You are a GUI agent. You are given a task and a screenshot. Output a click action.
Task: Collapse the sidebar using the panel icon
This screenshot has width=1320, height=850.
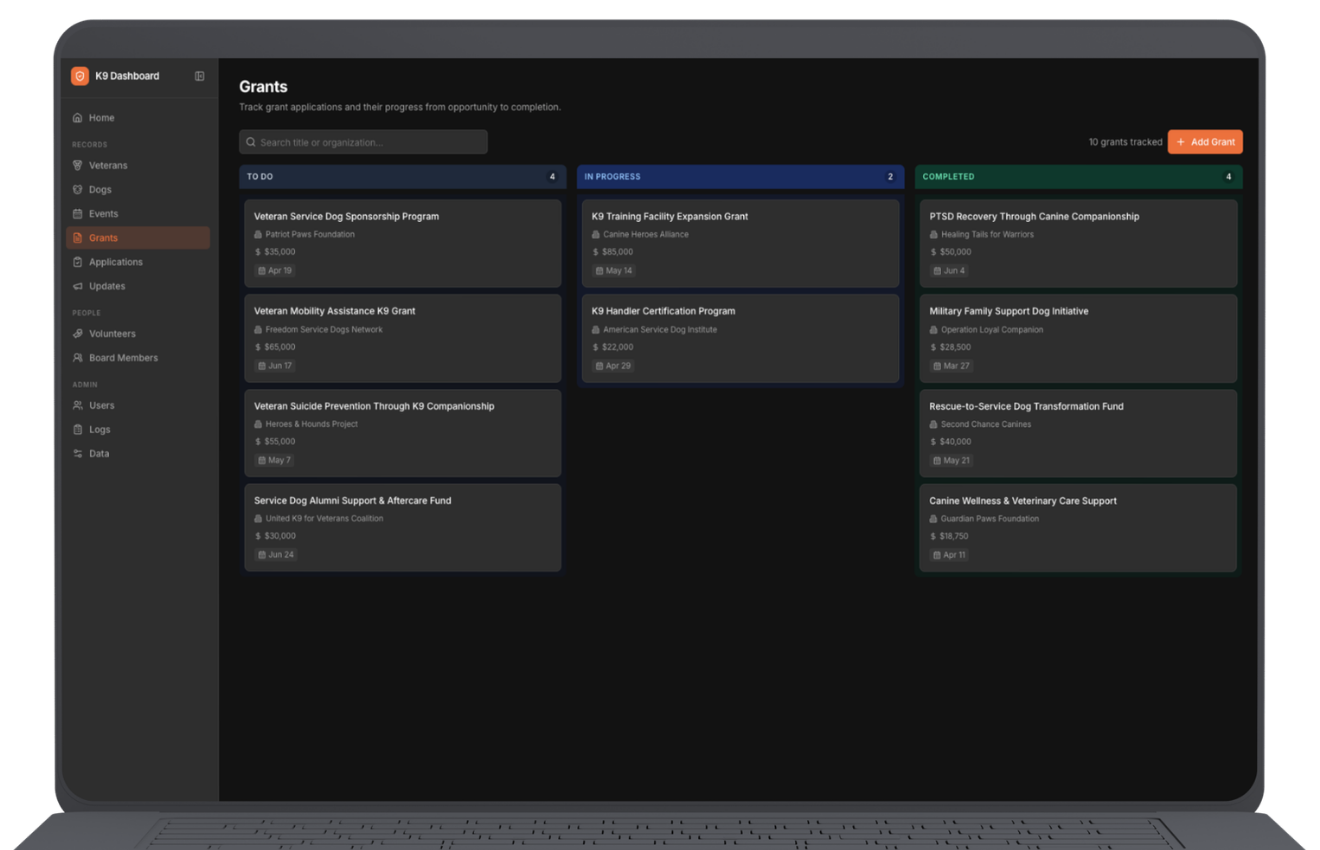[x=199, y=76]
